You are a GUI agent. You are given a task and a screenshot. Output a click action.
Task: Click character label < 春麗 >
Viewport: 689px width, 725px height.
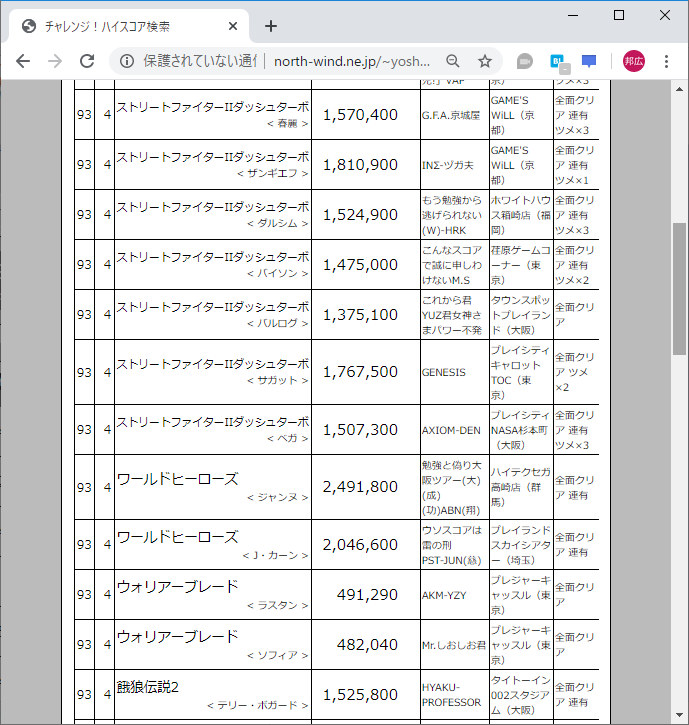click(x=288, y=123)
